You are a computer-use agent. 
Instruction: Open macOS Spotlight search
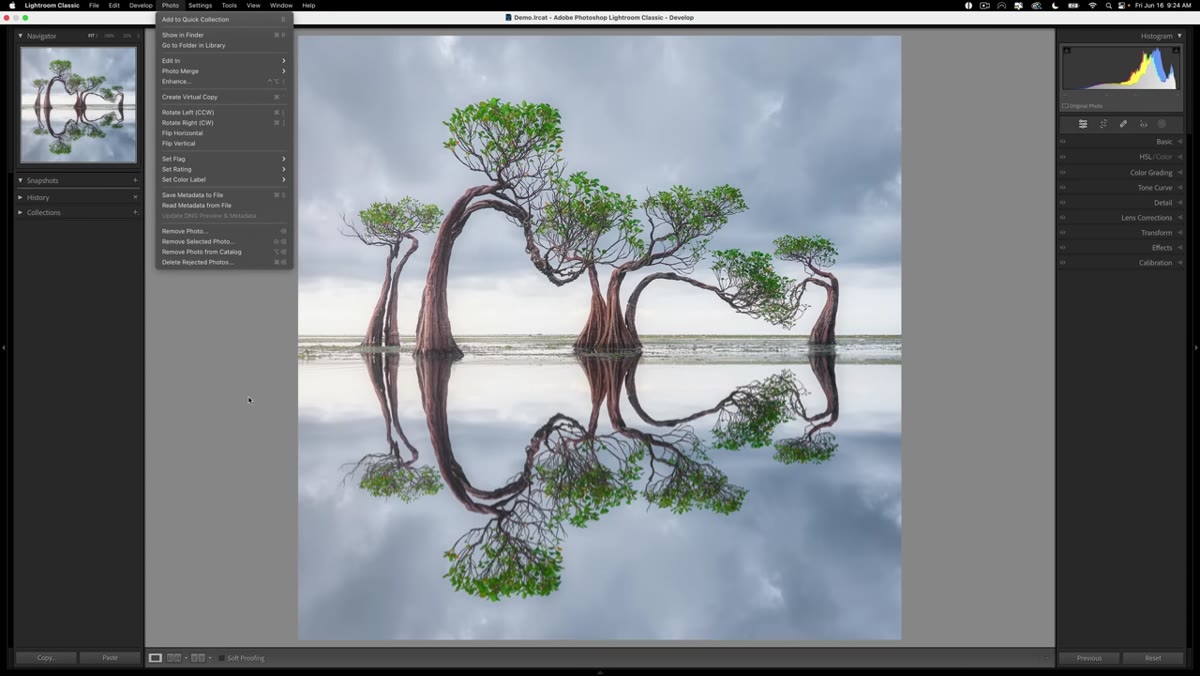(1108, 5)
